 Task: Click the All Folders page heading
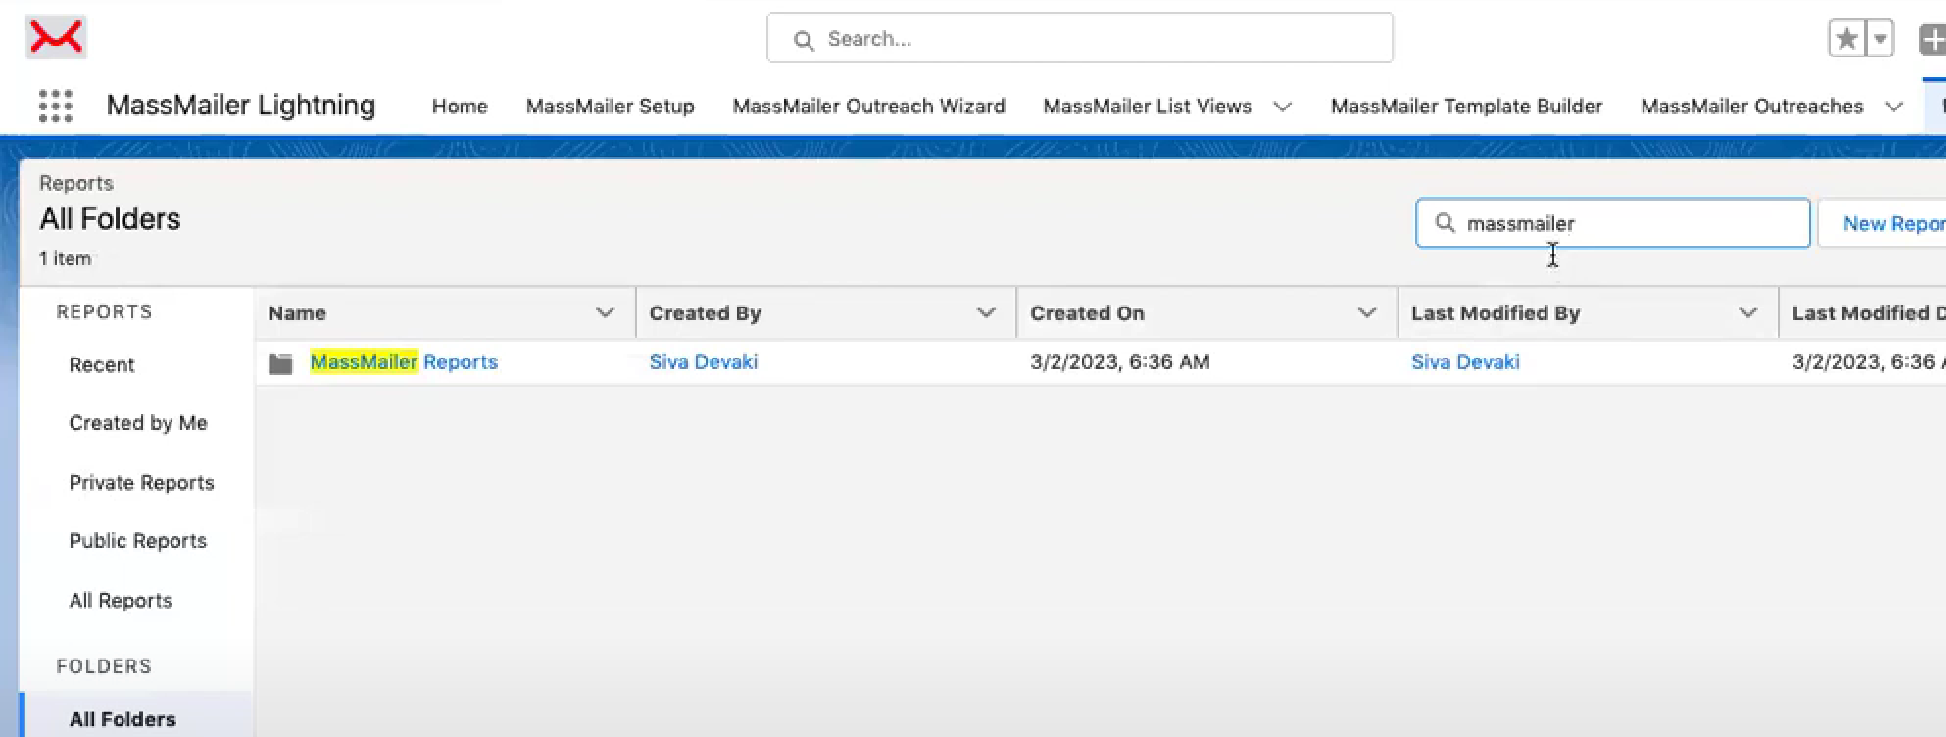[110, 219]
